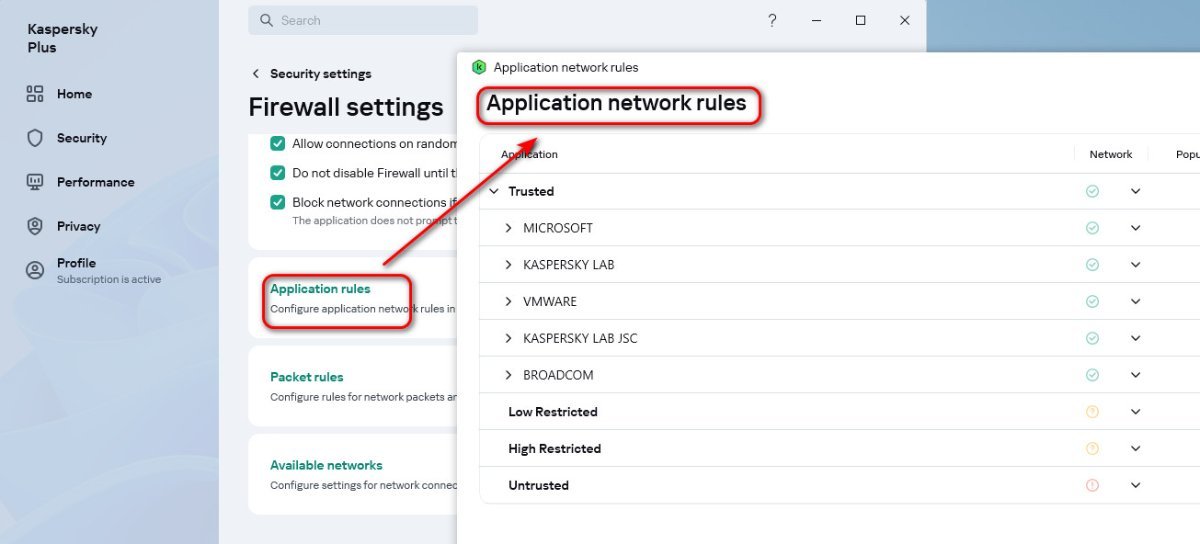Sort by Network column header
Image resolution: width=1200 pixels, height=544 pixels.
(x=1111, y=154)
